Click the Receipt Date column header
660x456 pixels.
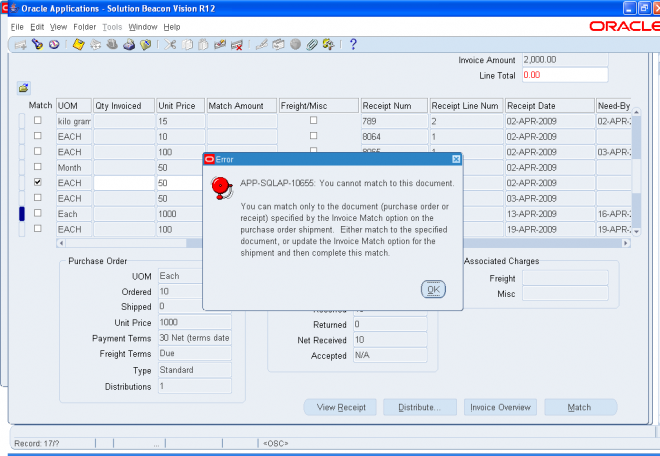(x=550, y=106)
